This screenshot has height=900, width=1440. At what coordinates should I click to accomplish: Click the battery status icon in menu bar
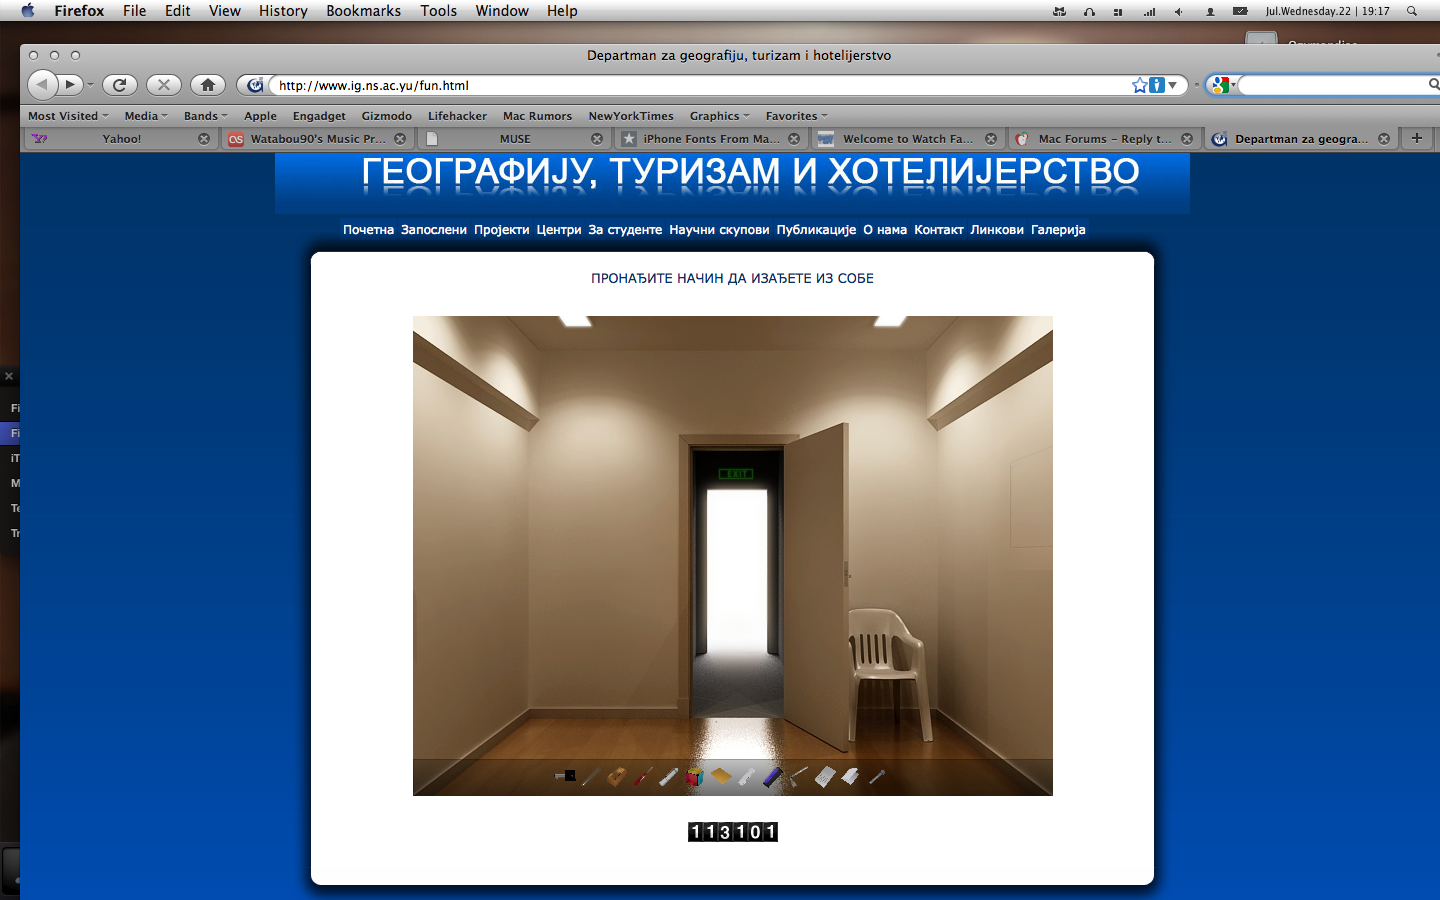pyautogui.click(x=1240, y=11)
